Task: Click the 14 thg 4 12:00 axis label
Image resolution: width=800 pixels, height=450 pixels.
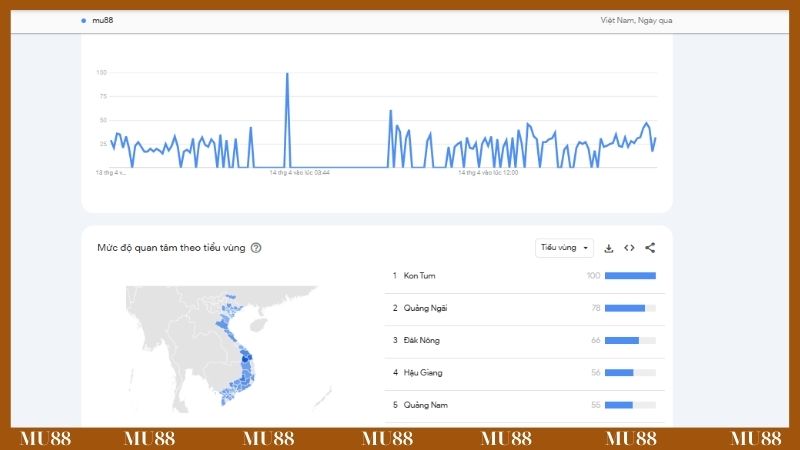Action: (488, 173)
